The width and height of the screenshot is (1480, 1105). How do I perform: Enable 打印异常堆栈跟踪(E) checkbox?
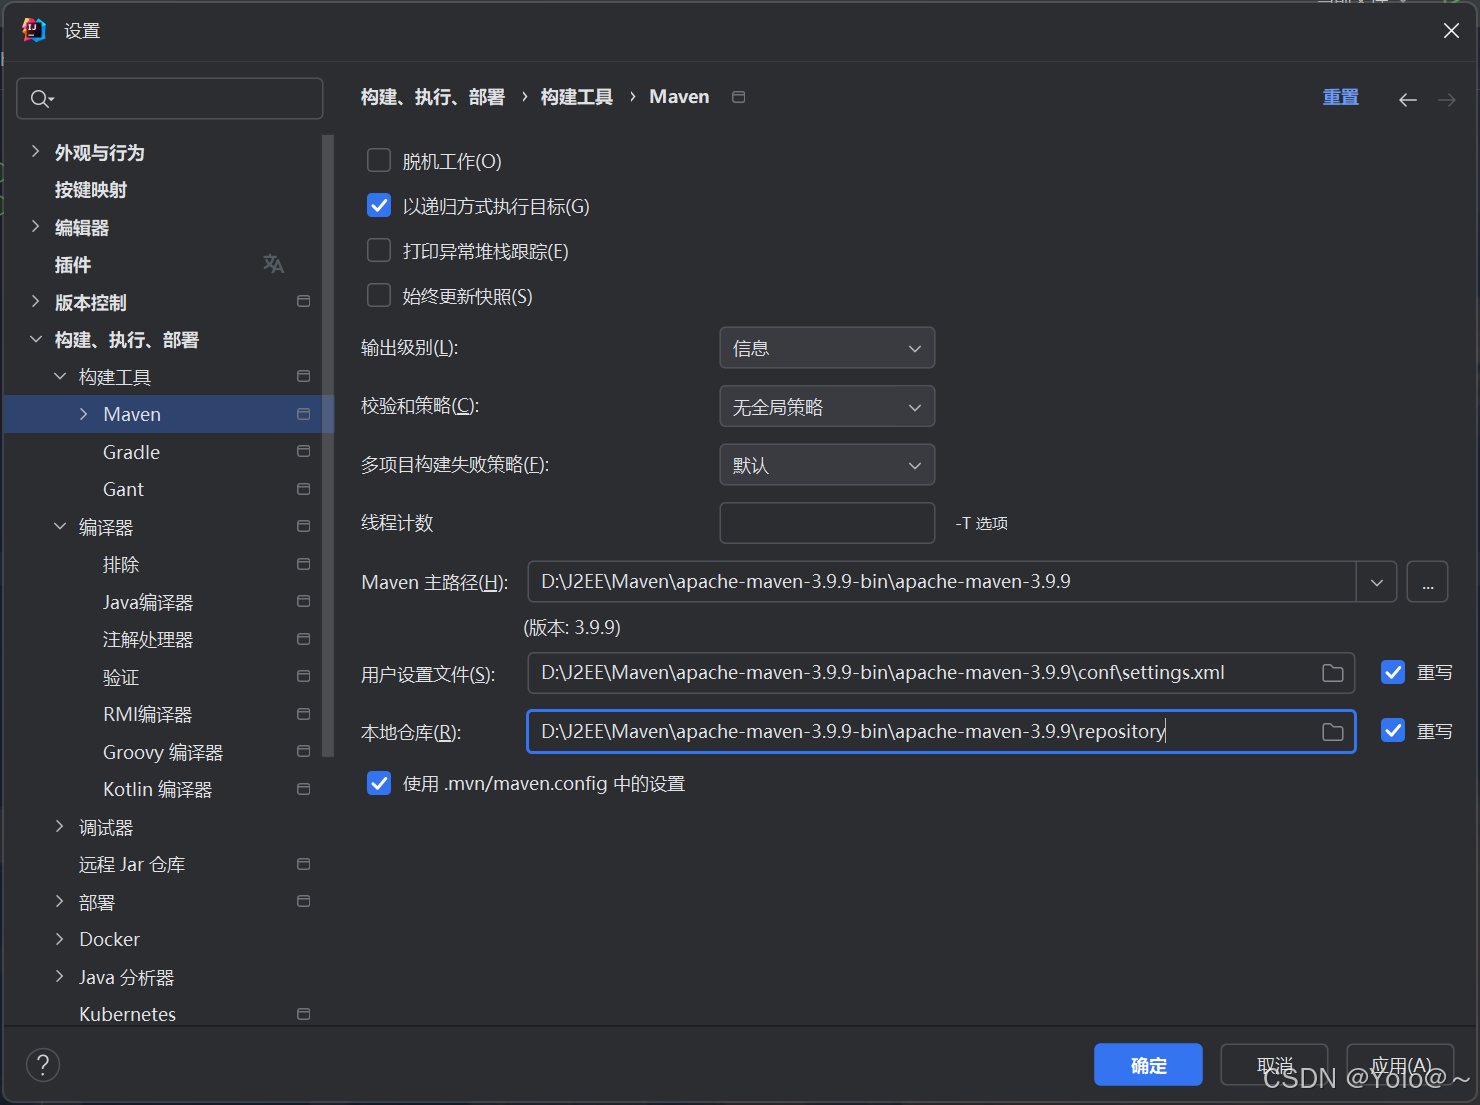click(x=379, y=250)
